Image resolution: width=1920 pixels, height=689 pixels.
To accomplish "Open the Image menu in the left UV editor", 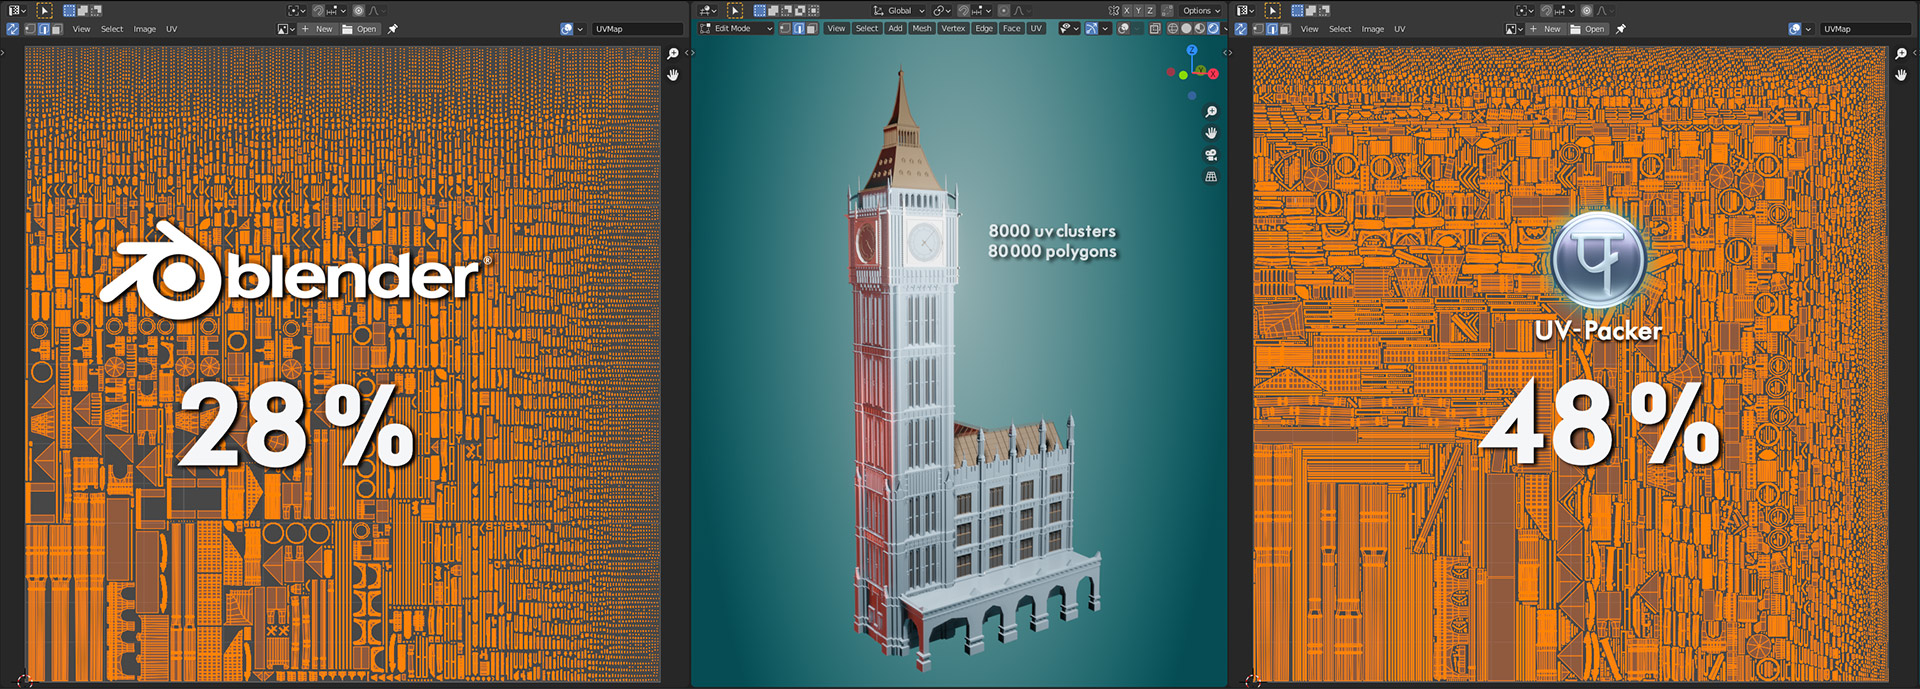I will click(x=145, y=29).
